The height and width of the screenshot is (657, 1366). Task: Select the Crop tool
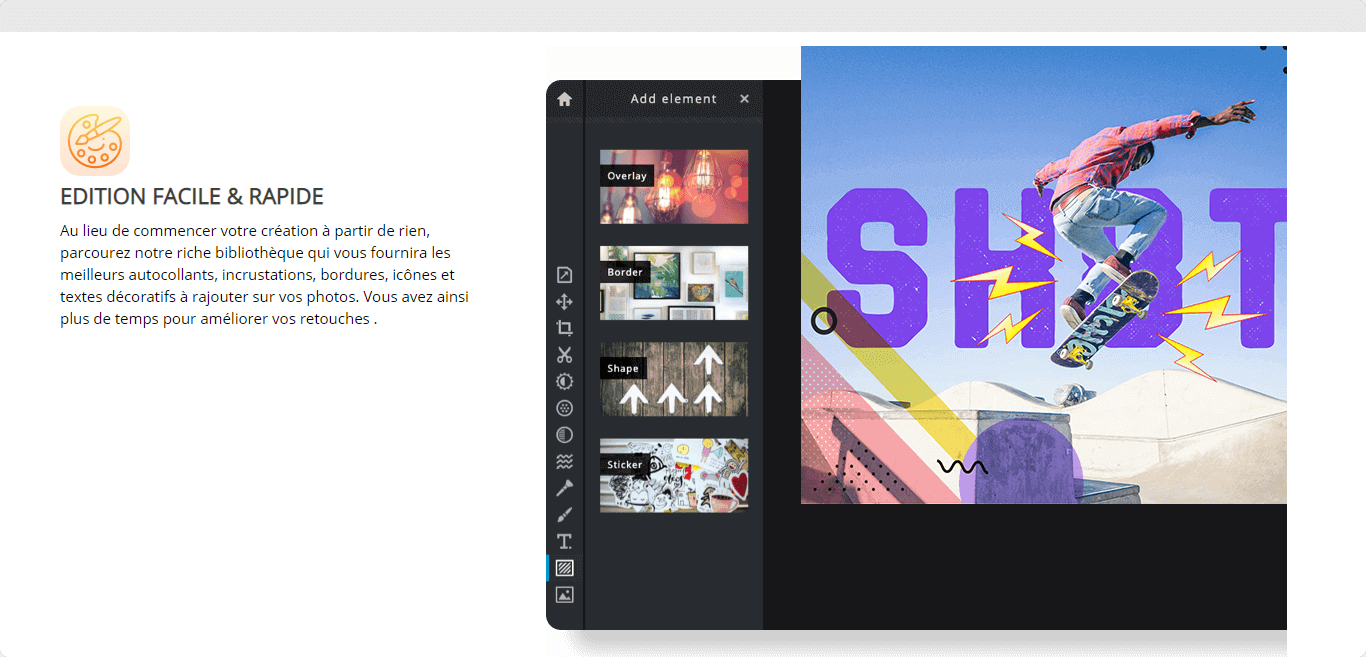point(564,328)
